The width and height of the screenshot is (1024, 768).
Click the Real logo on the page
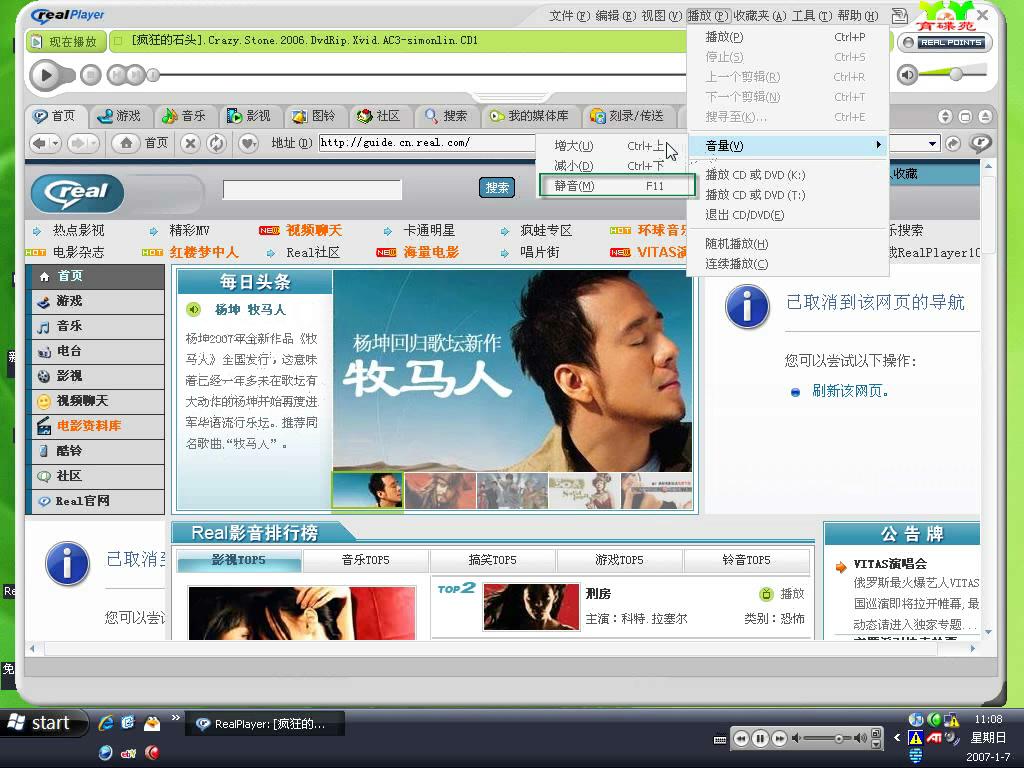[77, 193]
